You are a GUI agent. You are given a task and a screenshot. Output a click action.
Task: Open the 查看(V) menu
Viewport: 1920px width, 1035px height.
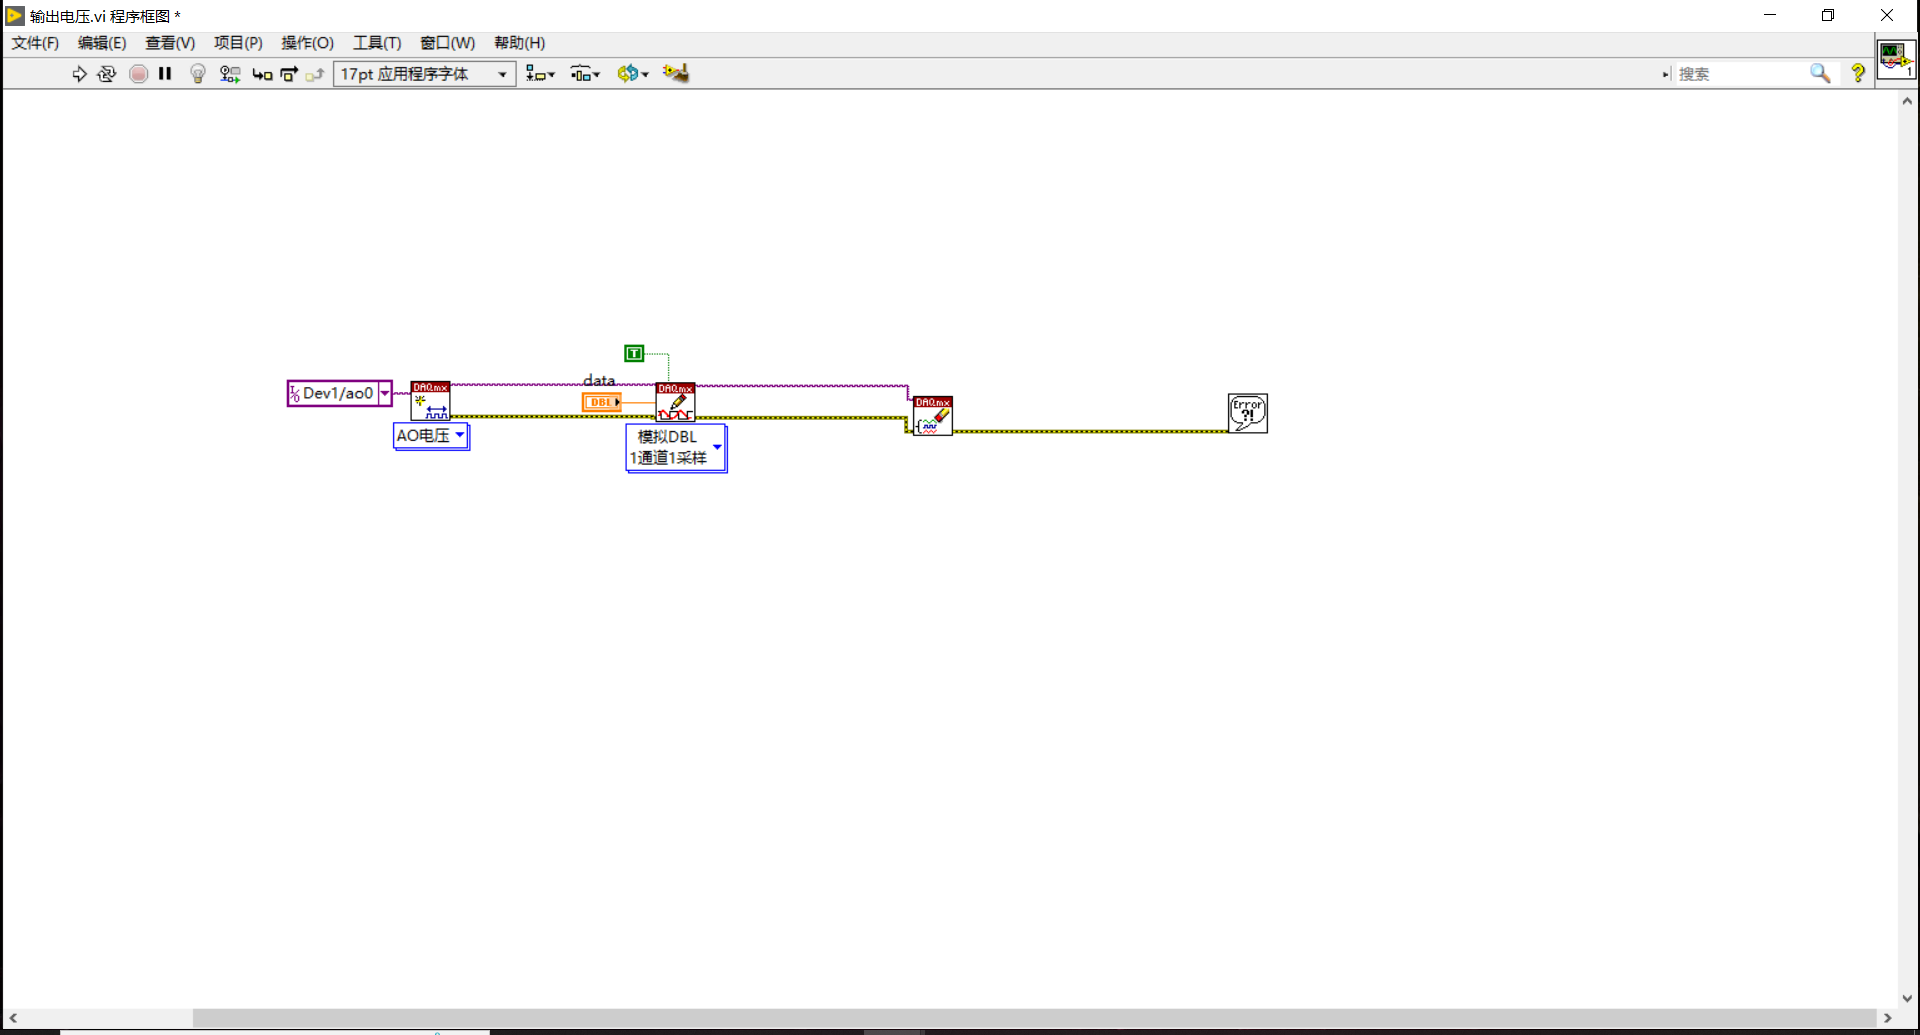pyautogui.click(x=170, y=43)
